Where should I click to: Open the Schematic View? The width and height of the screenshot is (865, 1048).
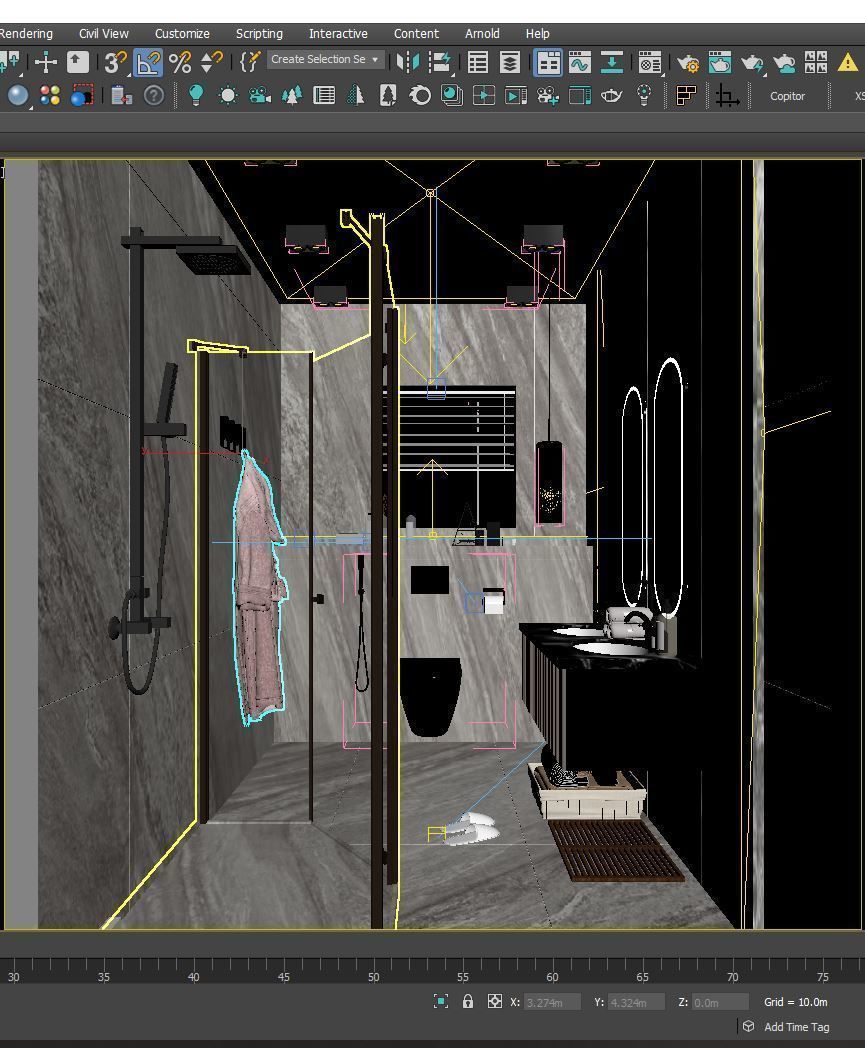pos(612,63)
